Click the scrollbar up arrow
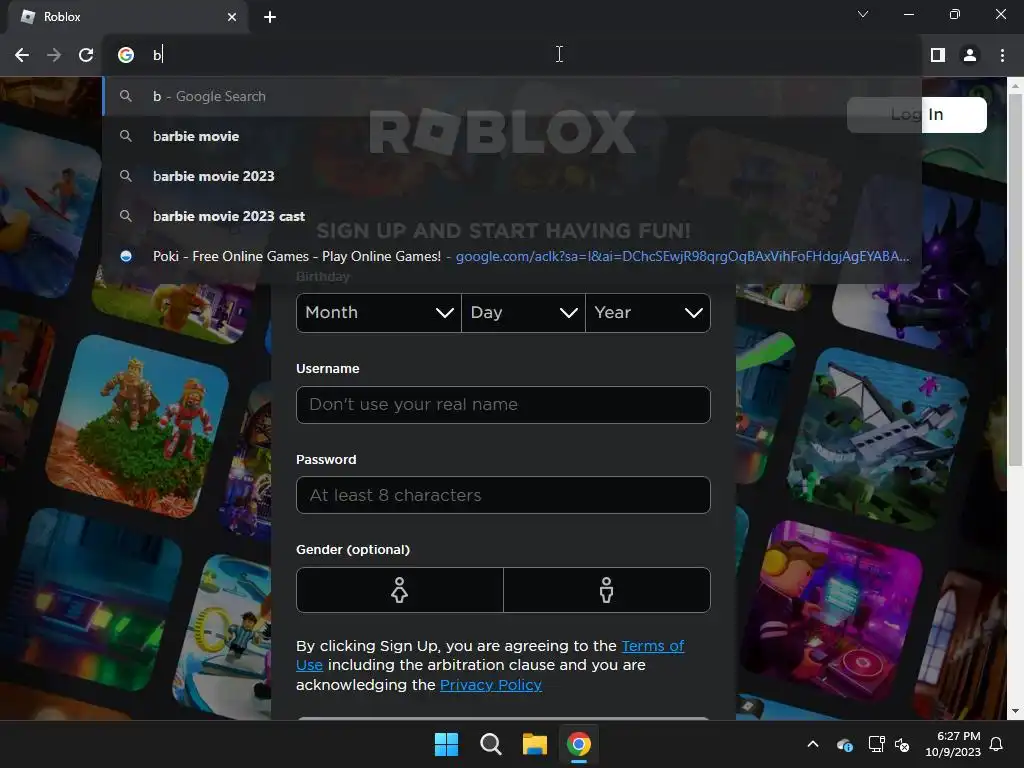Image resolution: width=1024 pixels, height=768 pixels. pos(1015,85)
